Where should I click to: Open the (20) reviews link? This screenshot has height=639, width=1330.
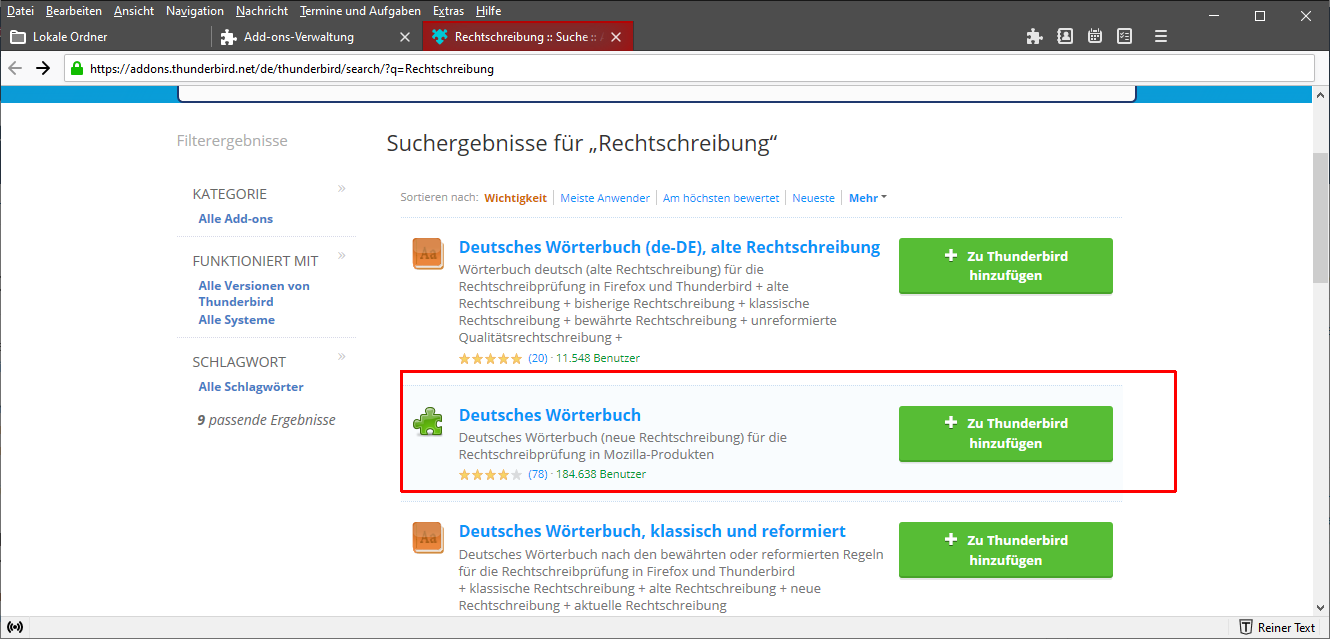538,358
